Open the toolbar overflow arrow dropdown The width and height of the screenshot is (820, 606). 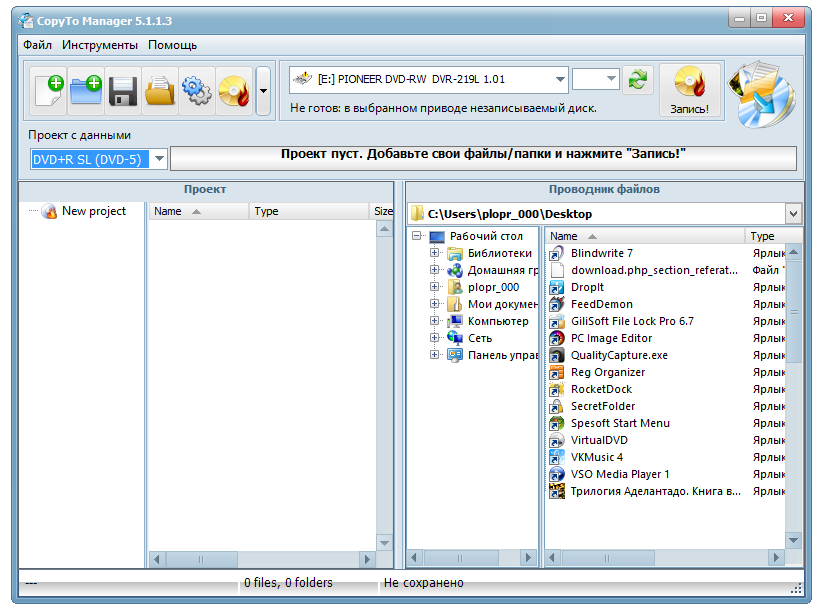coord(263,90)
